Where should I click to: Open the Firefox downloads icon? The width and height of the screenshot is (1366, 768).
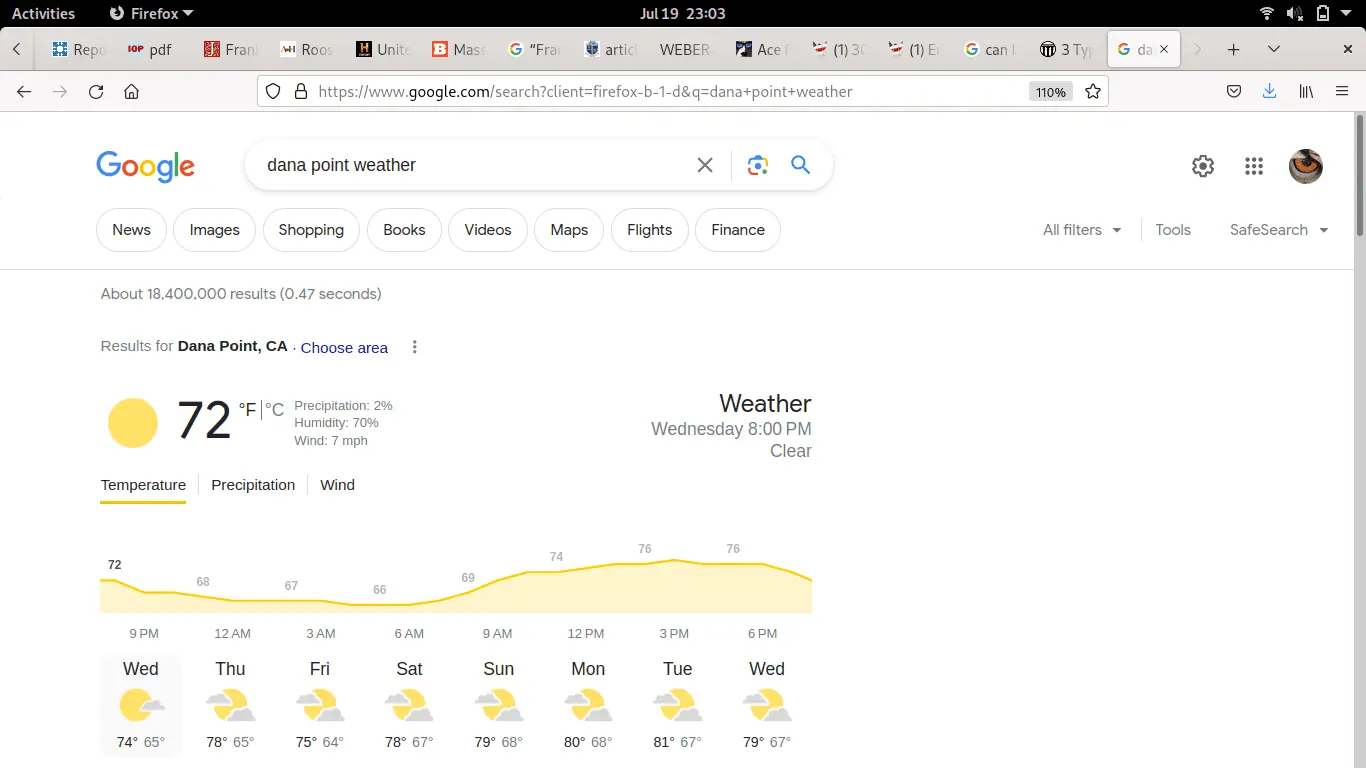point(1269,91)
